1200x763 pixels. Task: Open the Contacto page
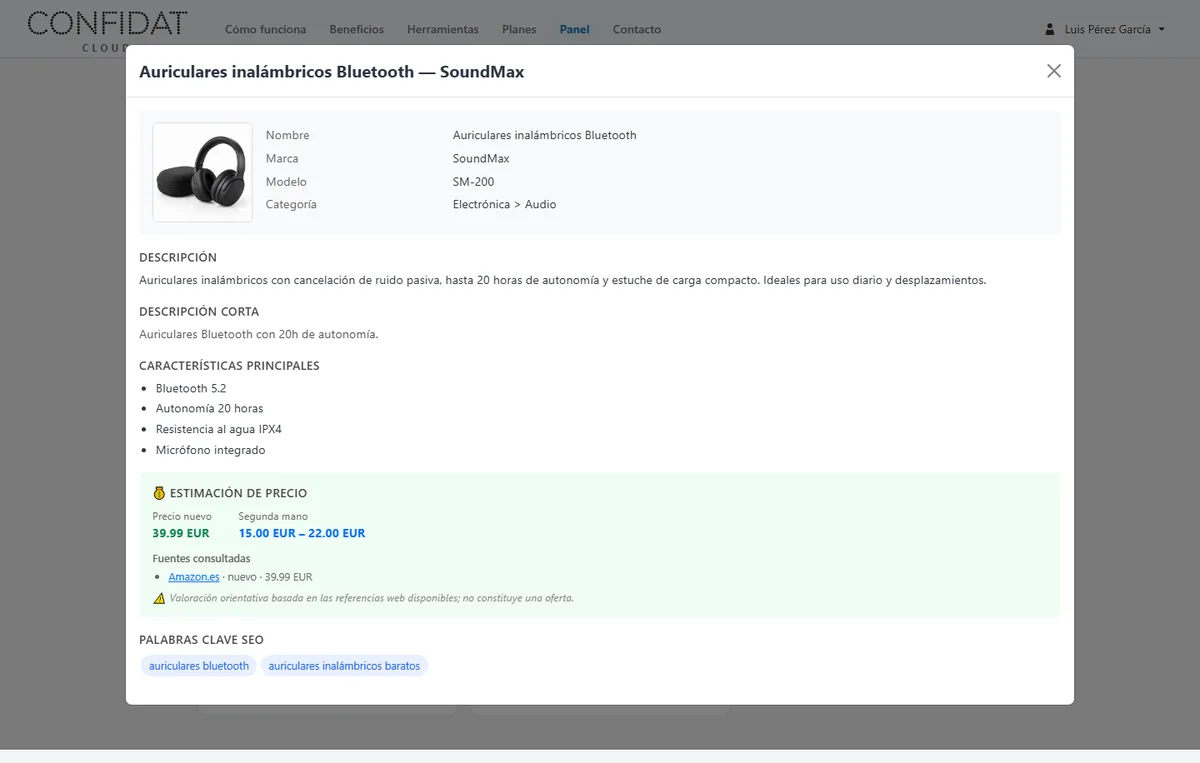tap(637, 29)
